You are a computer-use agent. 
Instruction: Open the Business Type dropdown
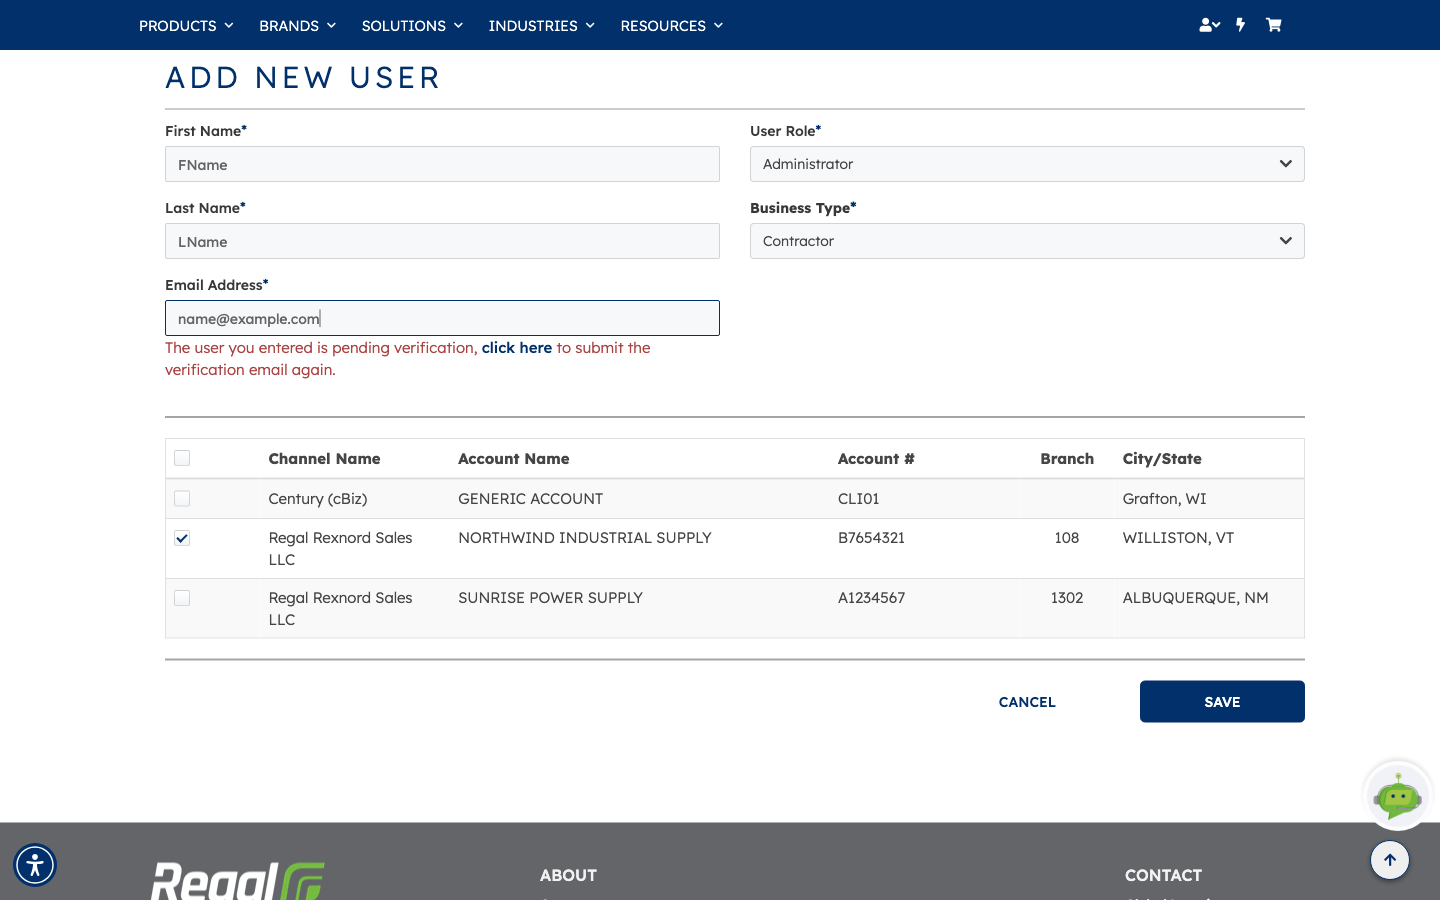pyautogui.click(x=1027, y=241)
